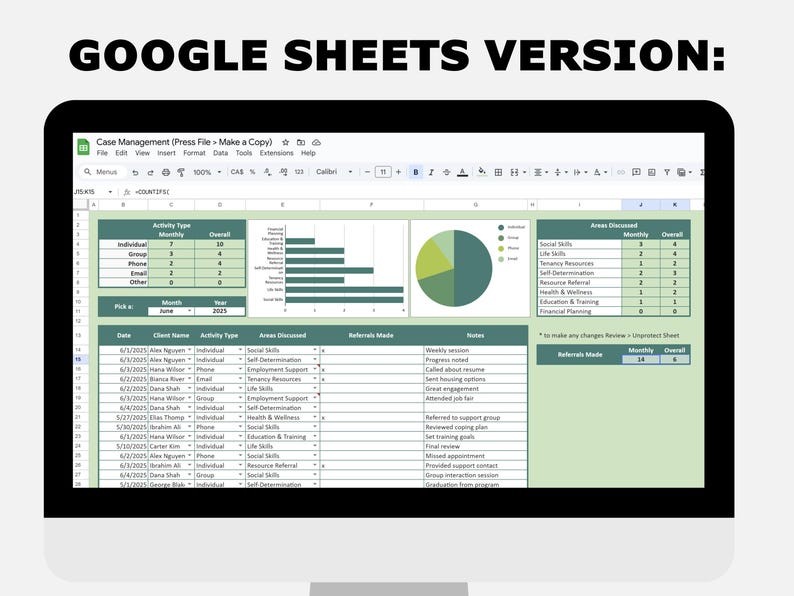Open the Data menu
The height and width of the screenshot is (596, 794).
tap(220, 153)
